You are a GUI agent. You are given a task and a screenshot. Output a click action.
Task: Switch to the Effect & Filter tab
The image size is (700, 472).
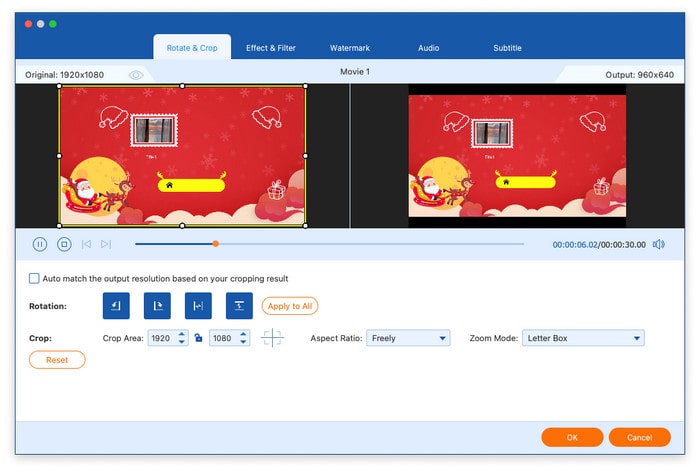point(270,48)
